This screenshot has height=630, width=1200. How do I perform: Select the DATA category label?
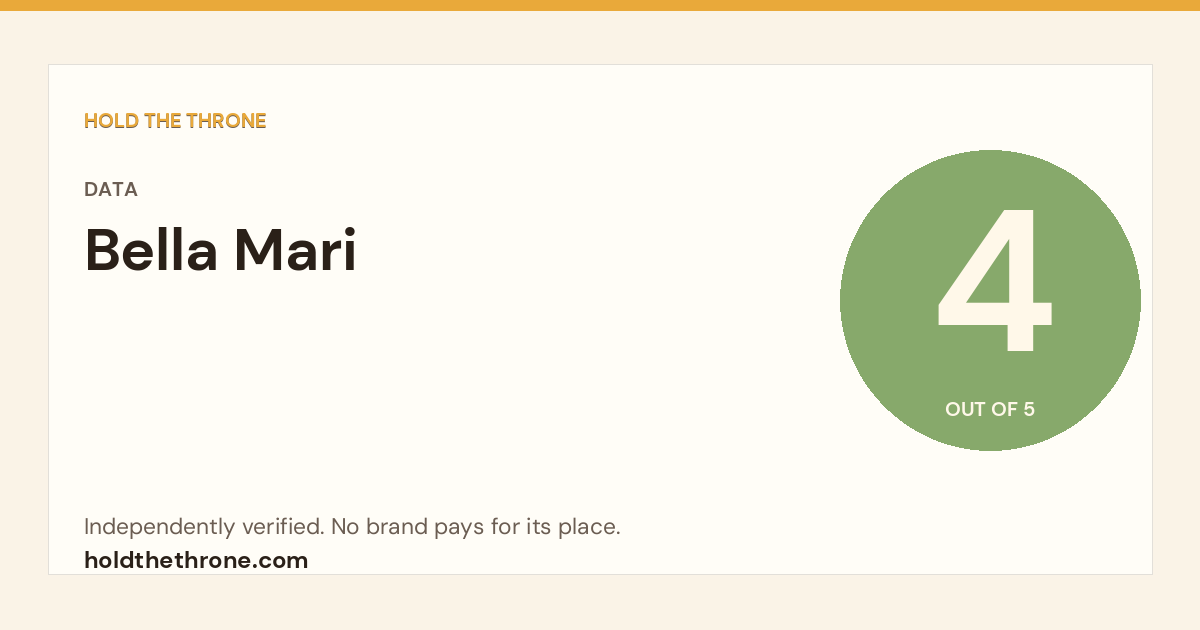click(111, 190)
